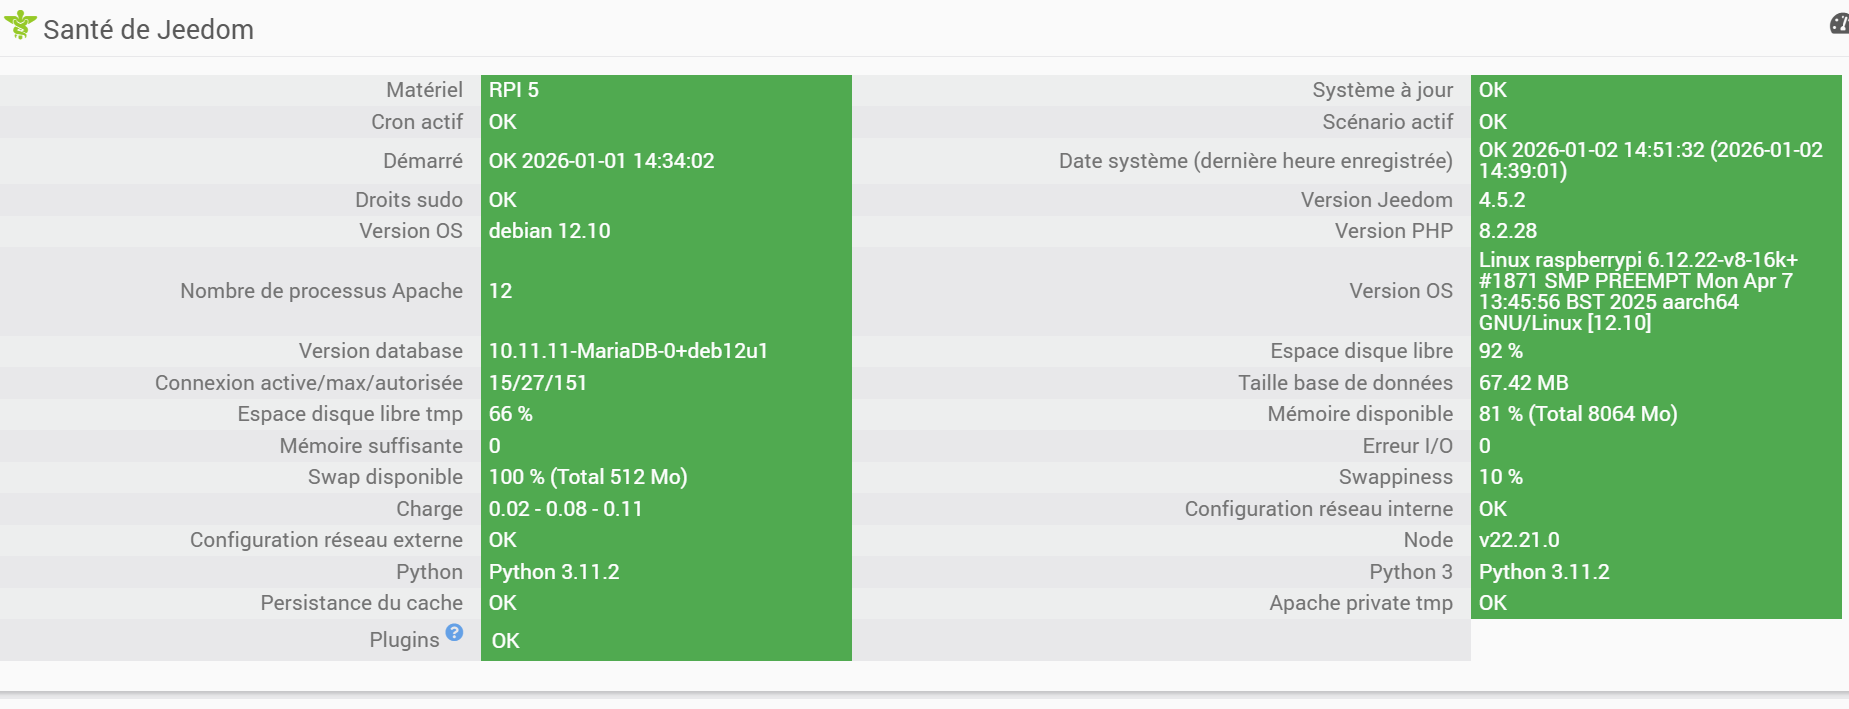The image size is (1849, 709).
Task: Click the Jeedom version 4.5.2 value
Action: pos(1501,200)
